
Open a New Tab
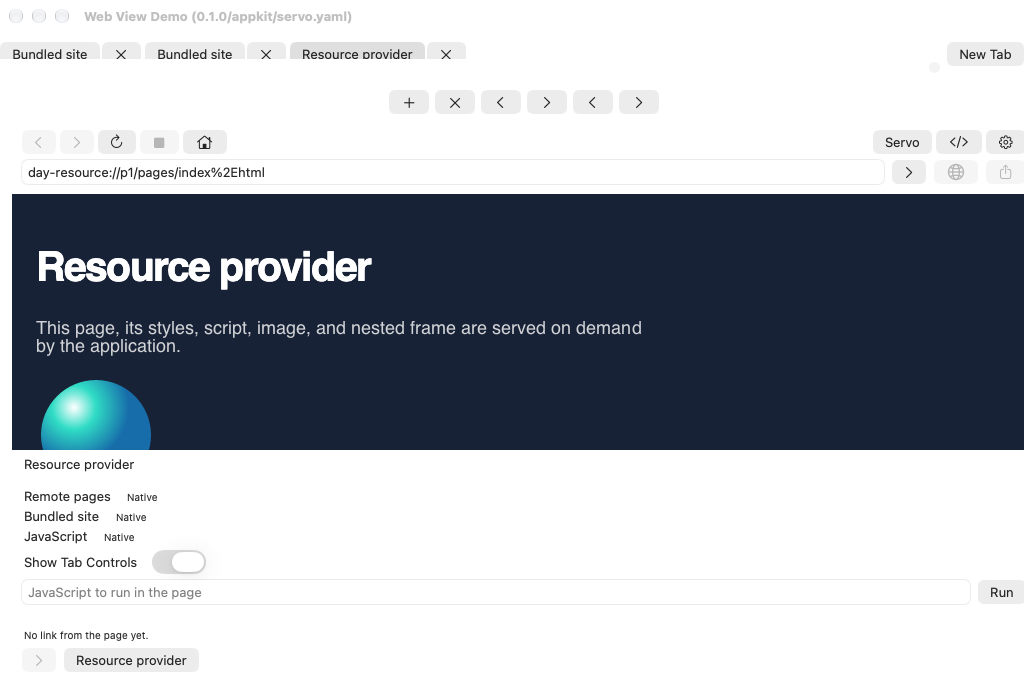(x=985, y=54)
